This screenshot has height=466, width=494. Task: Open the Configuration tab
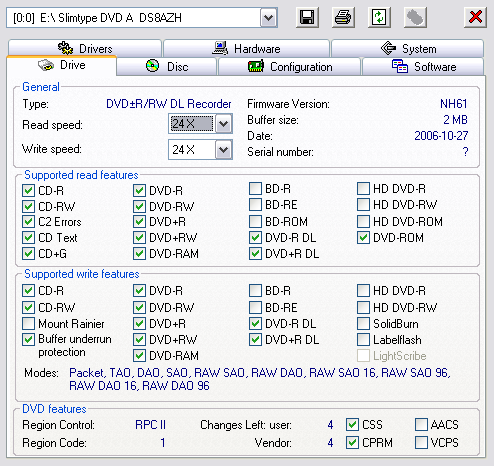[x=289, y=67]
